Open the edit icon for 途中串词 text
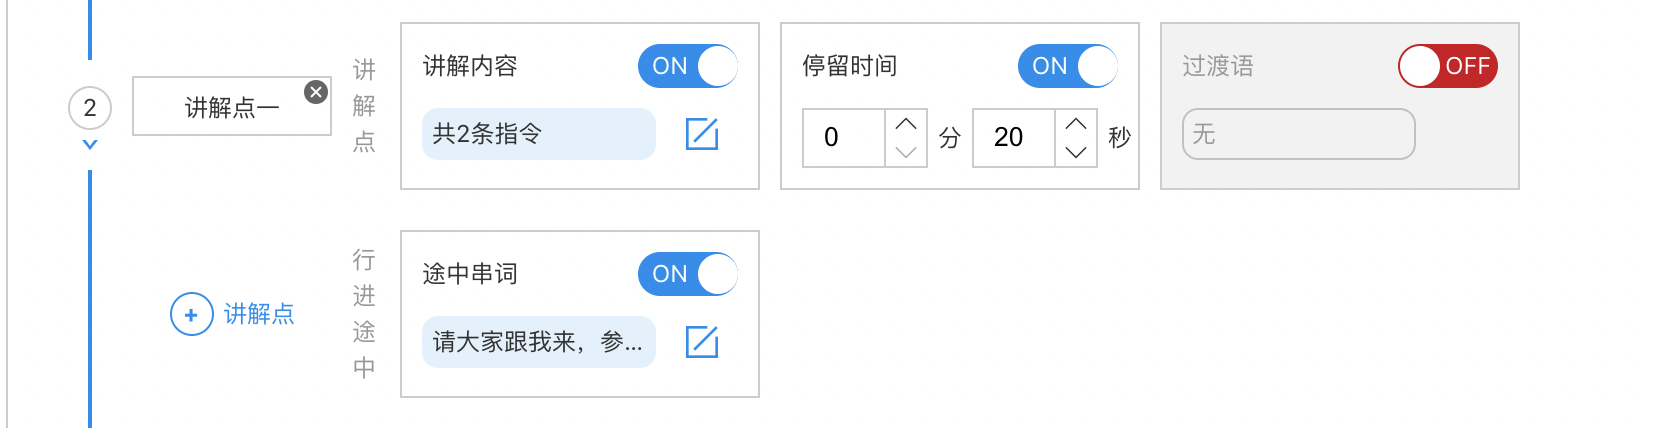The width and height of the screenshot is (1662, 428). point(702,342)
